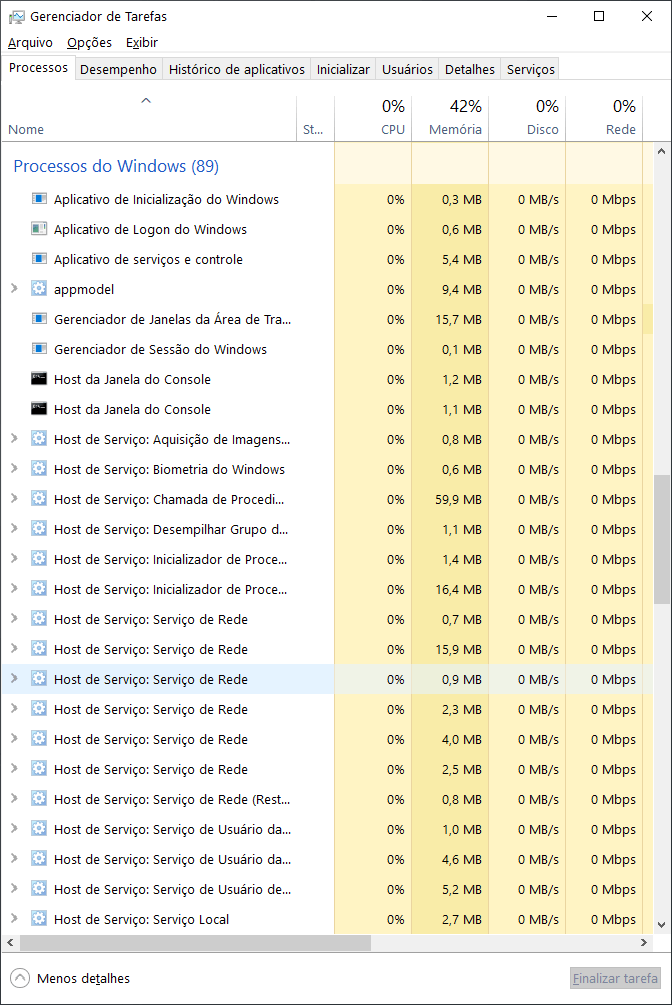
Task: Click the vertical scrollbar up arrow
Action: pyautogui.click(x=662, y=151)
